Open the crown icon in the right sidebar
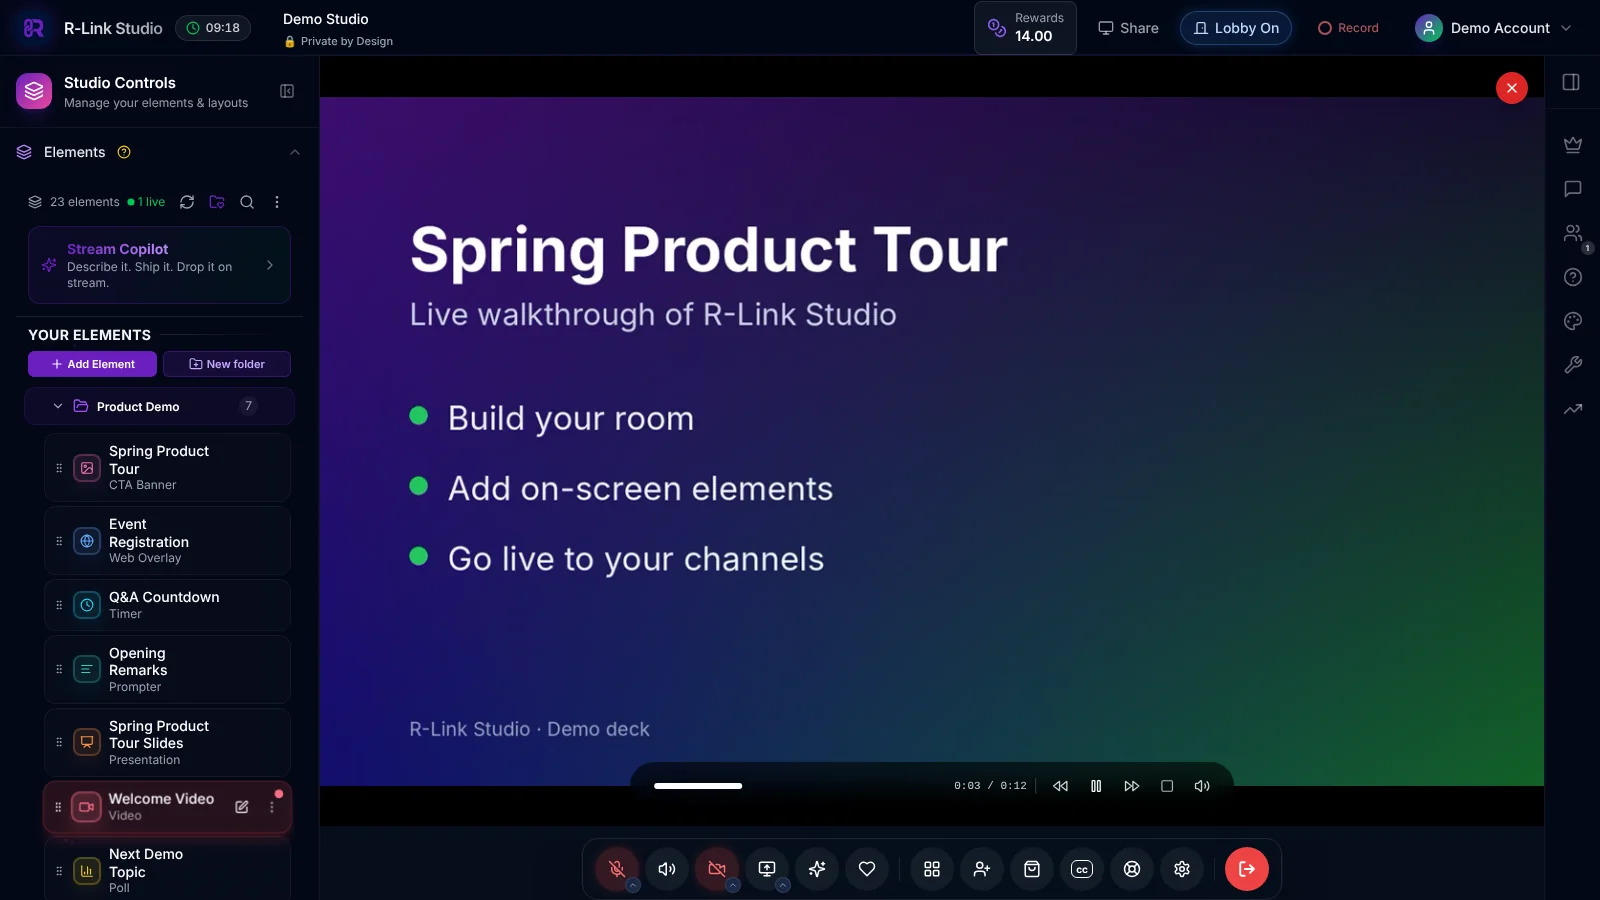This screenshot has height=900, width=1600. coord(1573,145)
